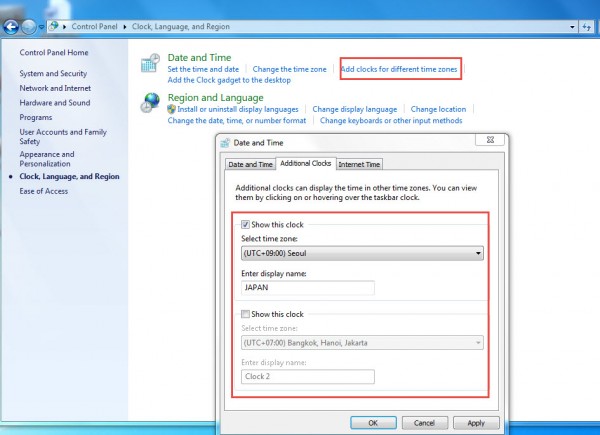Open System and Security category
Viewport: 600px width, 435px height.
pyautogui.click(x=53, y=73)
